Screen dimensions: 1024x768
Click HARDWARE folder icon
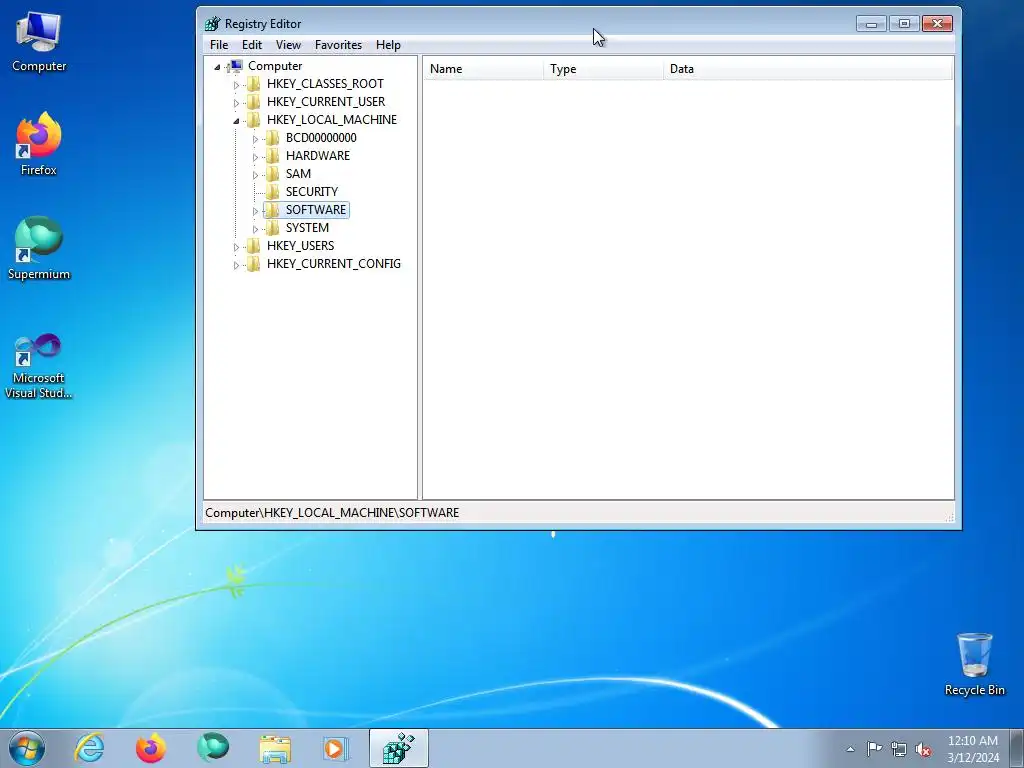pyautogui.click(x=272, y=155)
